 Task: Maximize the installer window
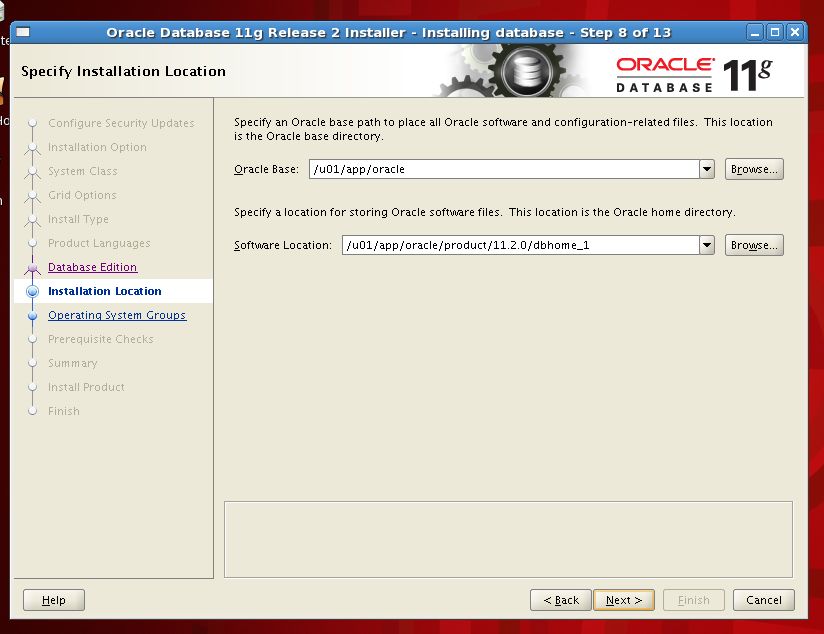point(775,32)
